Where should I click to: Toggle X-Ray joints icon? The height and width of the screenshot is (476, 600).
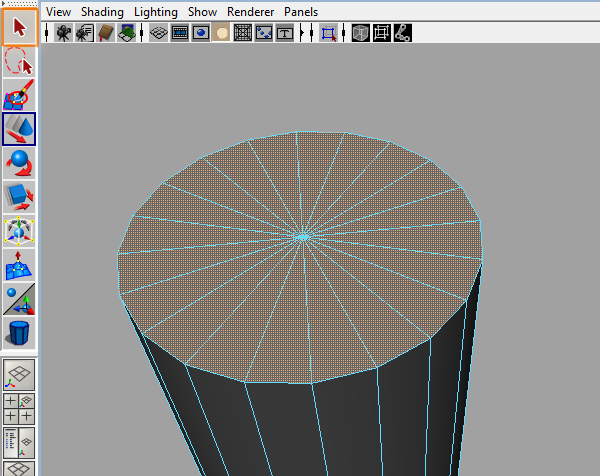403,33
